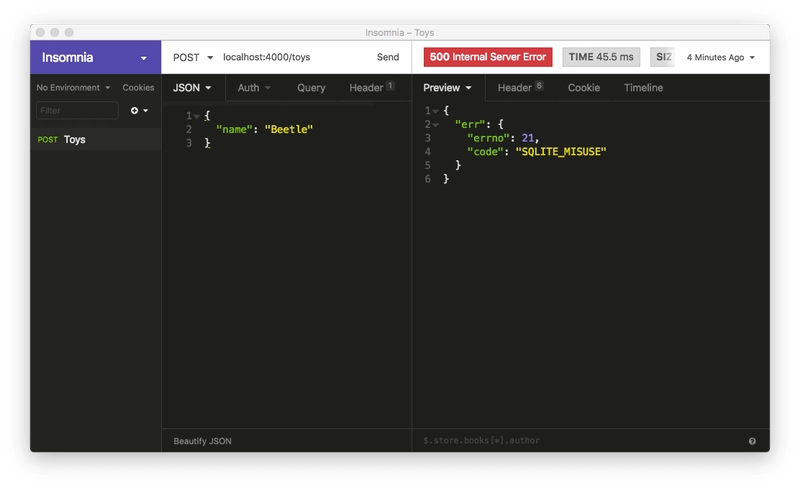Switch to the Timeline tab
The width and height of the screenshot is (800, 488).
pyautogui.click(x=643, y=88)
